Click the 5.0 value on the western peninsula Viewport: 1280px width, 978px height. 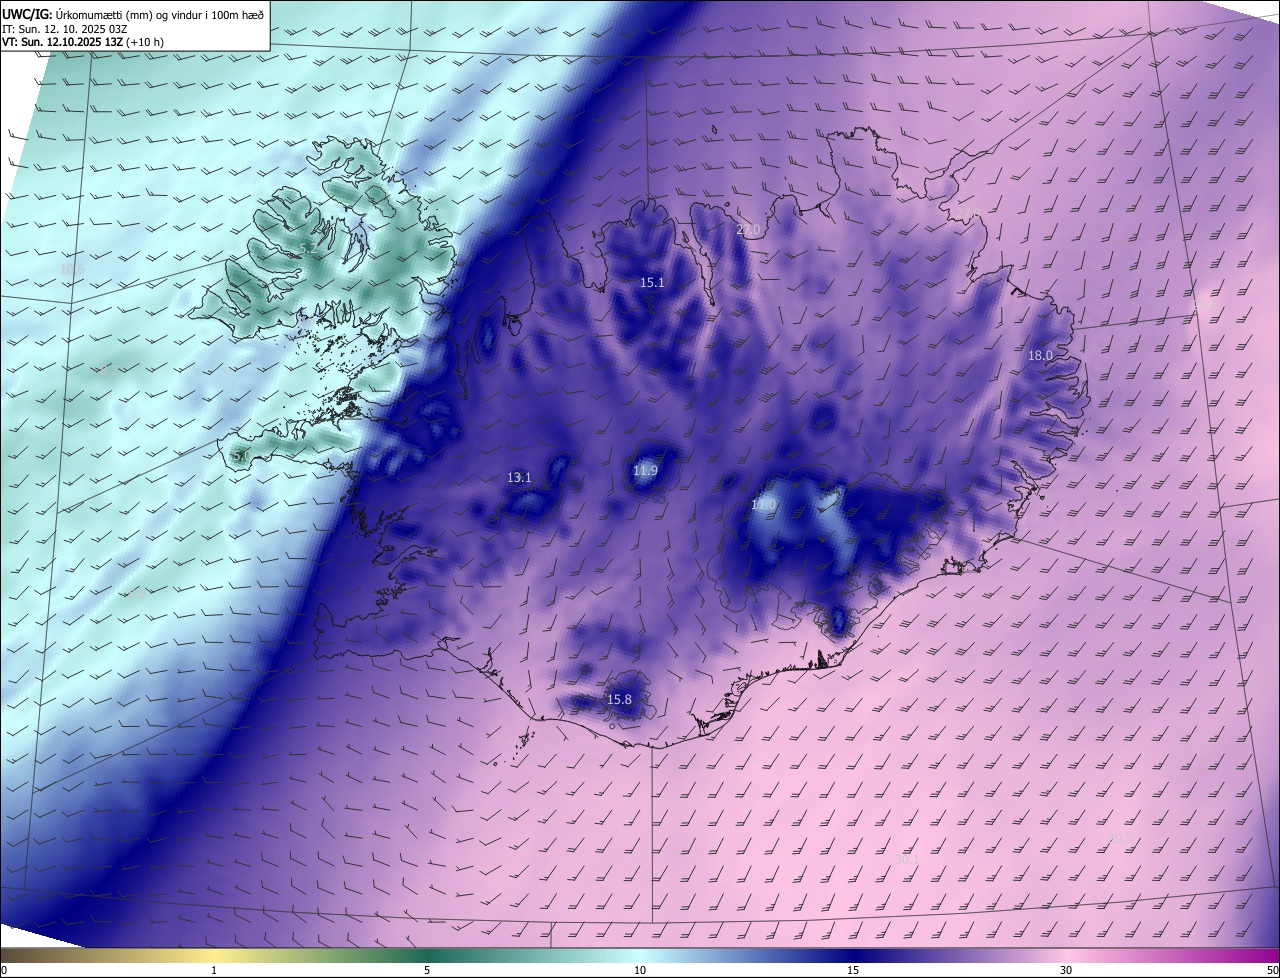[x=241, y=456]
